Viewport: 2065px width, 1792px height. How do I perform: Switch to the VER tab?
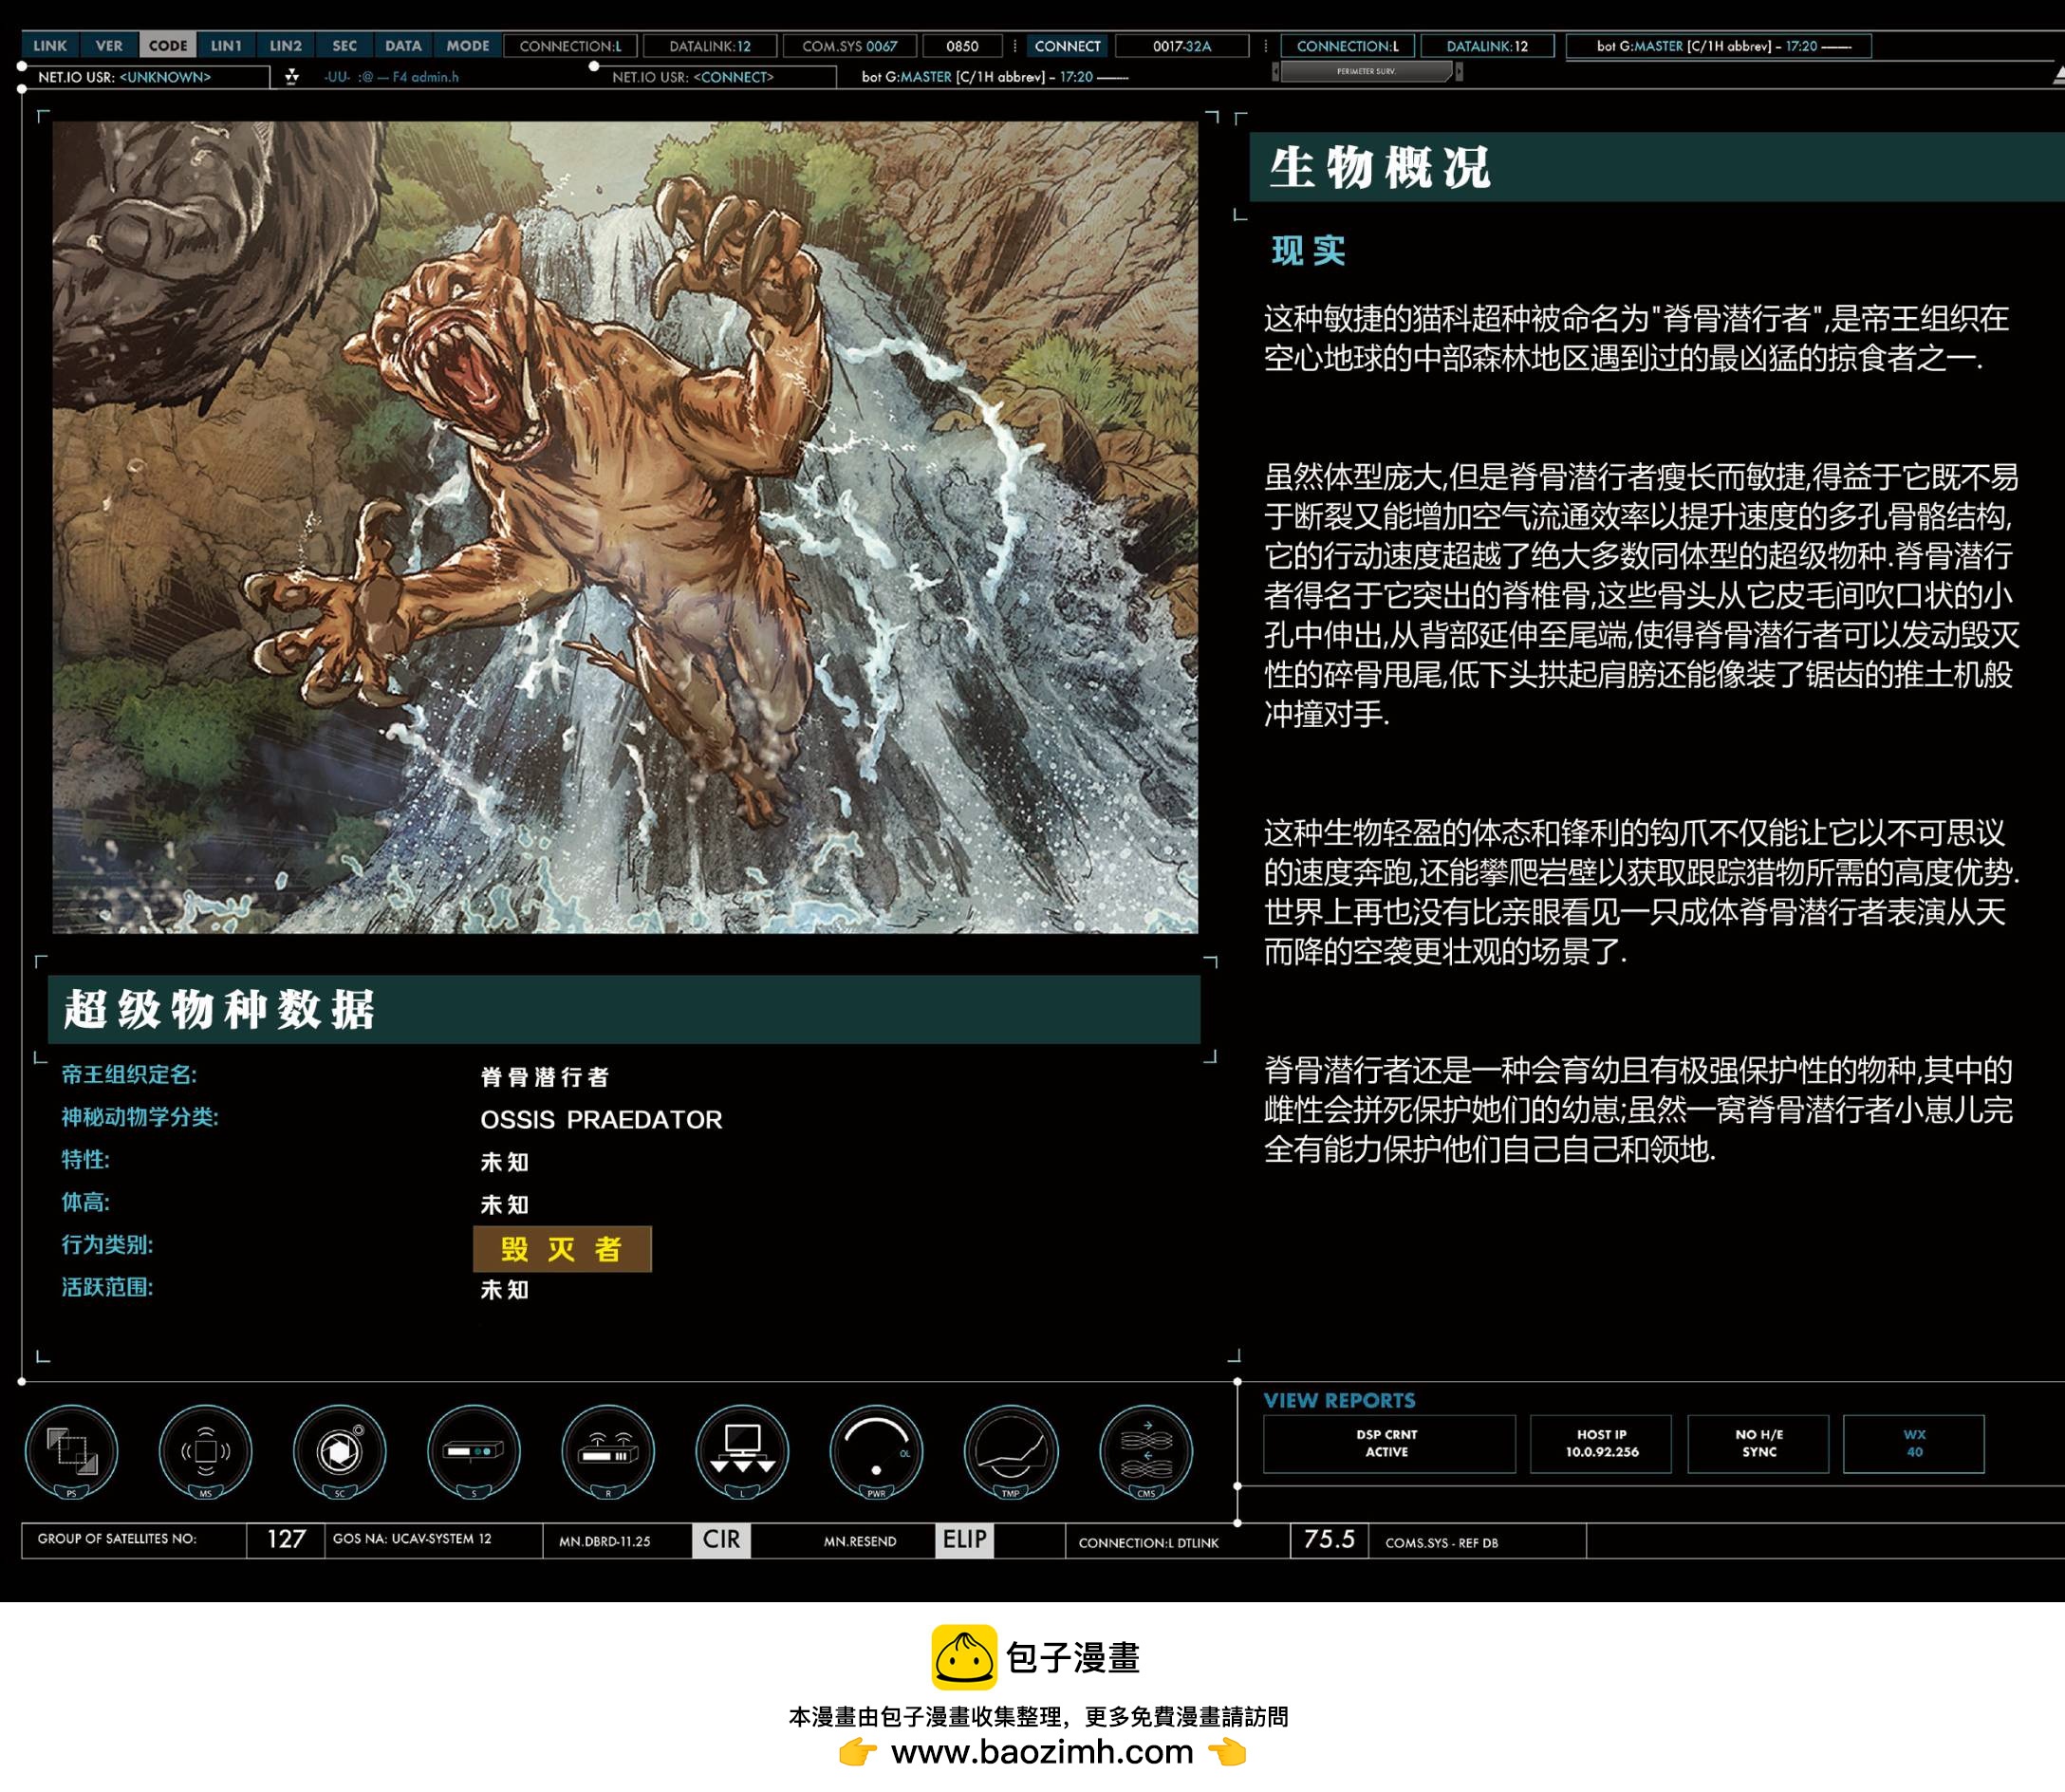pos(109,46)
